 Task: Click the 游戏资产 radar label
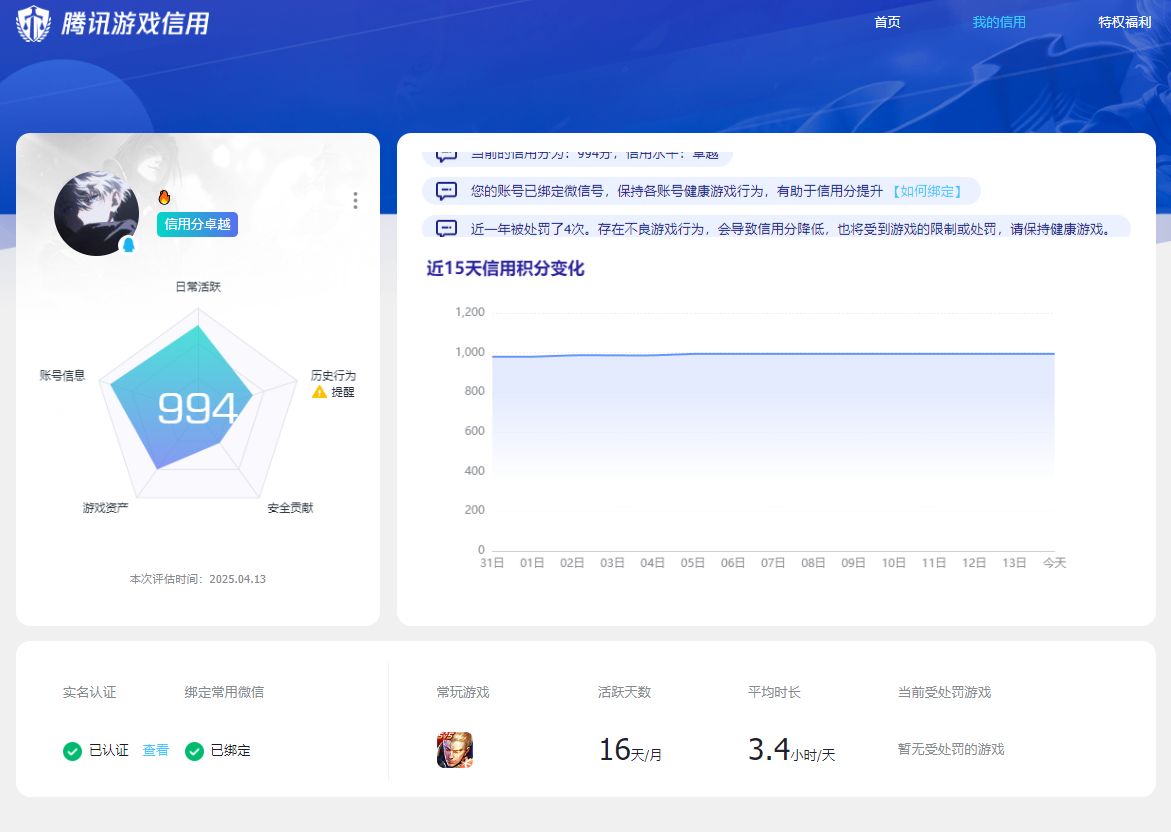[x=105, y=508]
